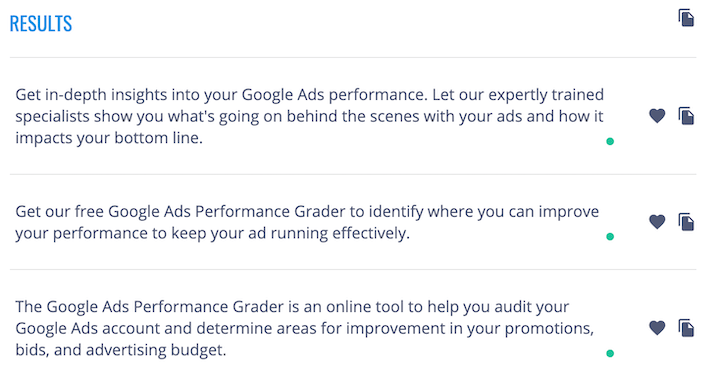Image resolution: width=720 pixels, height=378 pixels.
Task: Click the text 'bids, and advertising budget.'
Action: (x=121, y=350)
